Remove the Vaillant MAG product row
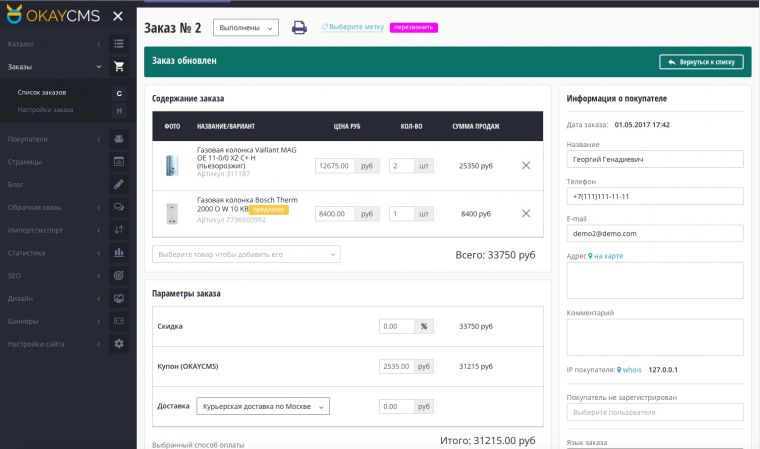 click(x=526, y=165)
